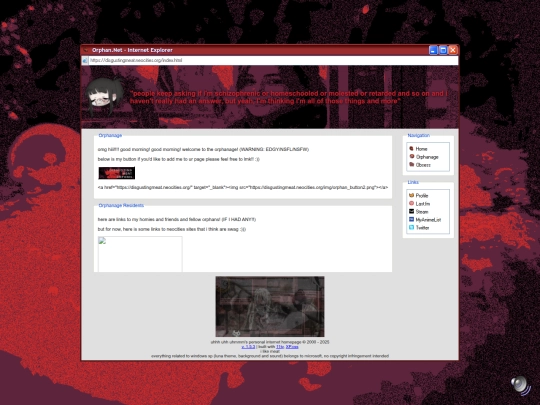Open the Twitter link

(x=422, y=227)
